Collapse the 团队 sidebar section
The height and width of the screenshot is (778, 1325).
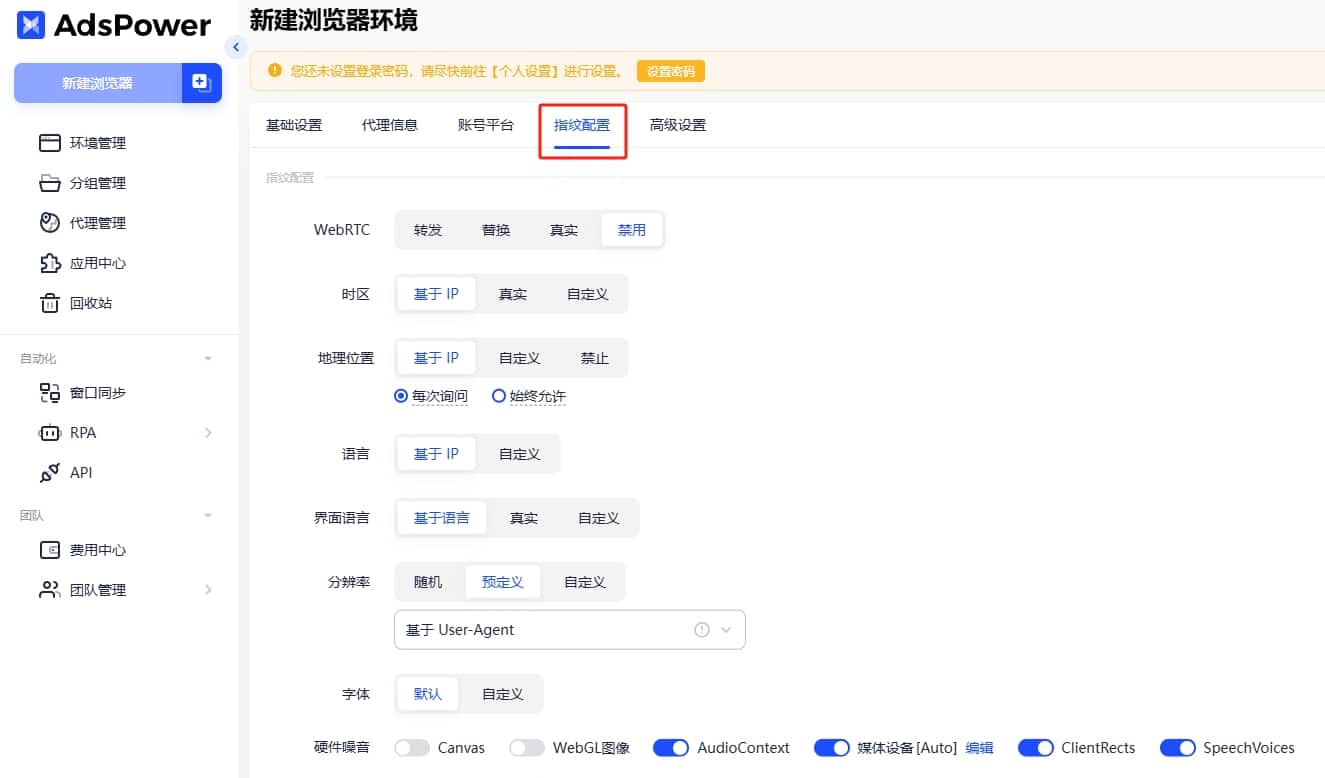pyautogui.click(x=208, y=515)
